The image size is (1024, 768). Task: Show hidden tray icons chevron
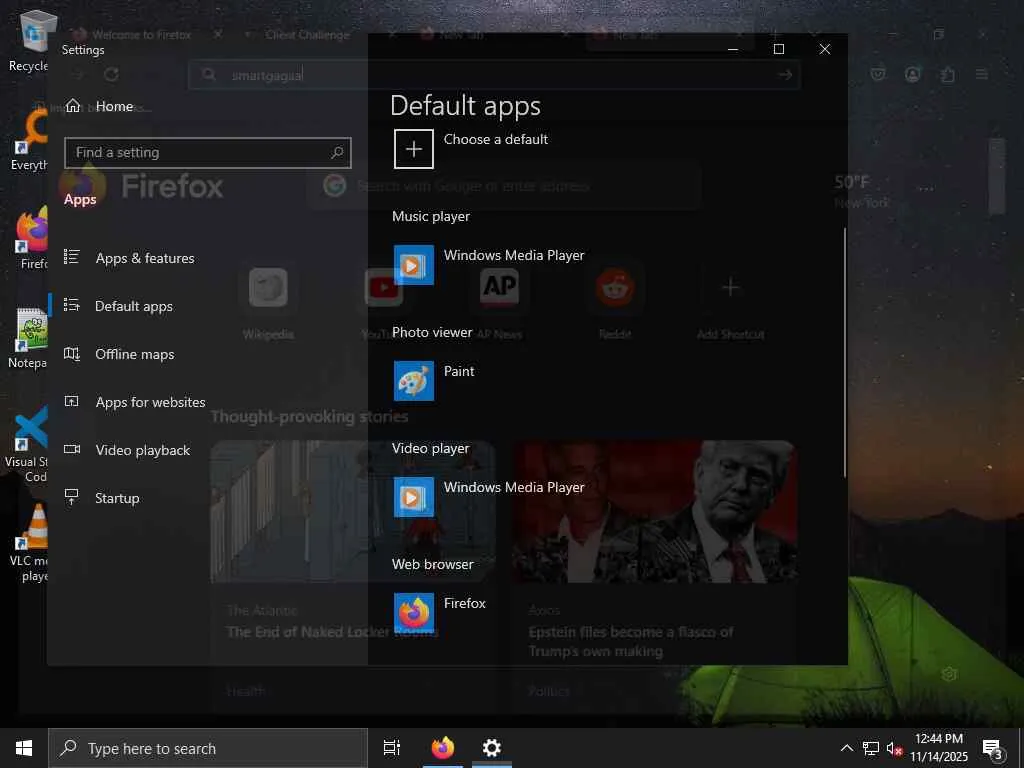click(x=846, y=748)
